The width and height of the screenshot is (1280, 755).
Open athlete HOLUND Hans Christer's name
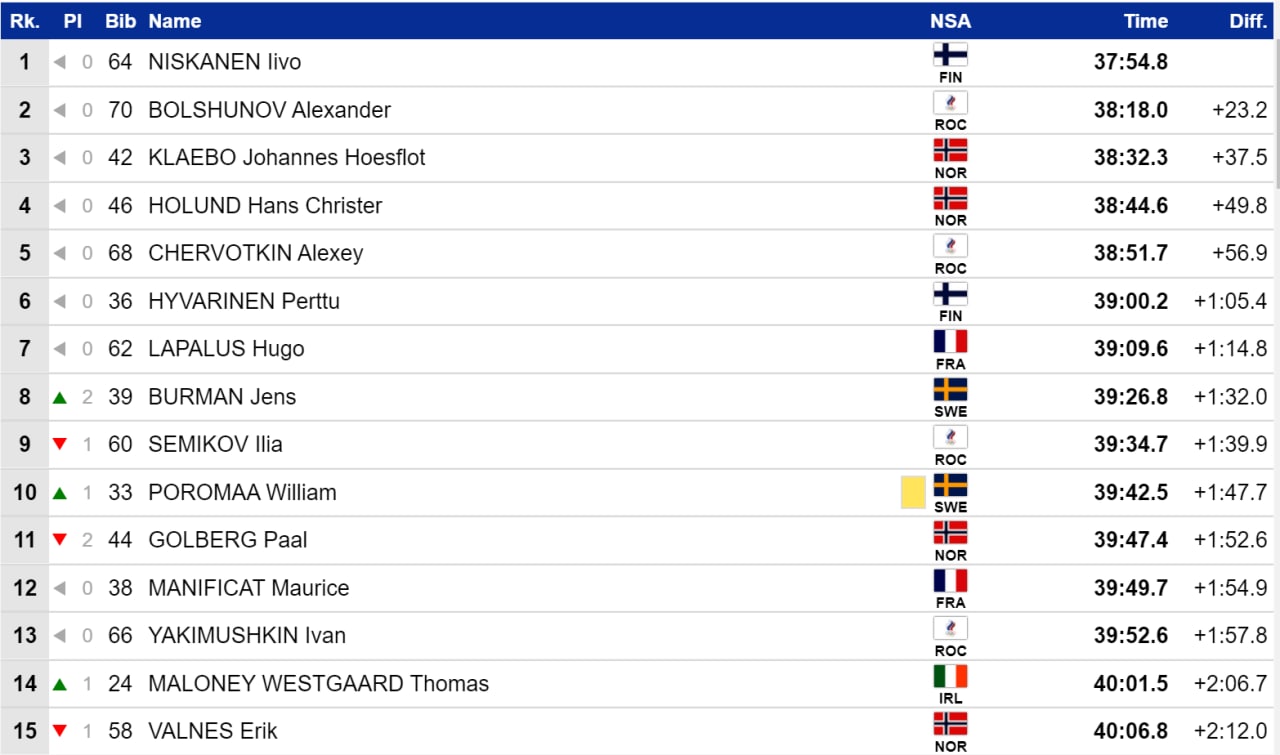[265, 206]
